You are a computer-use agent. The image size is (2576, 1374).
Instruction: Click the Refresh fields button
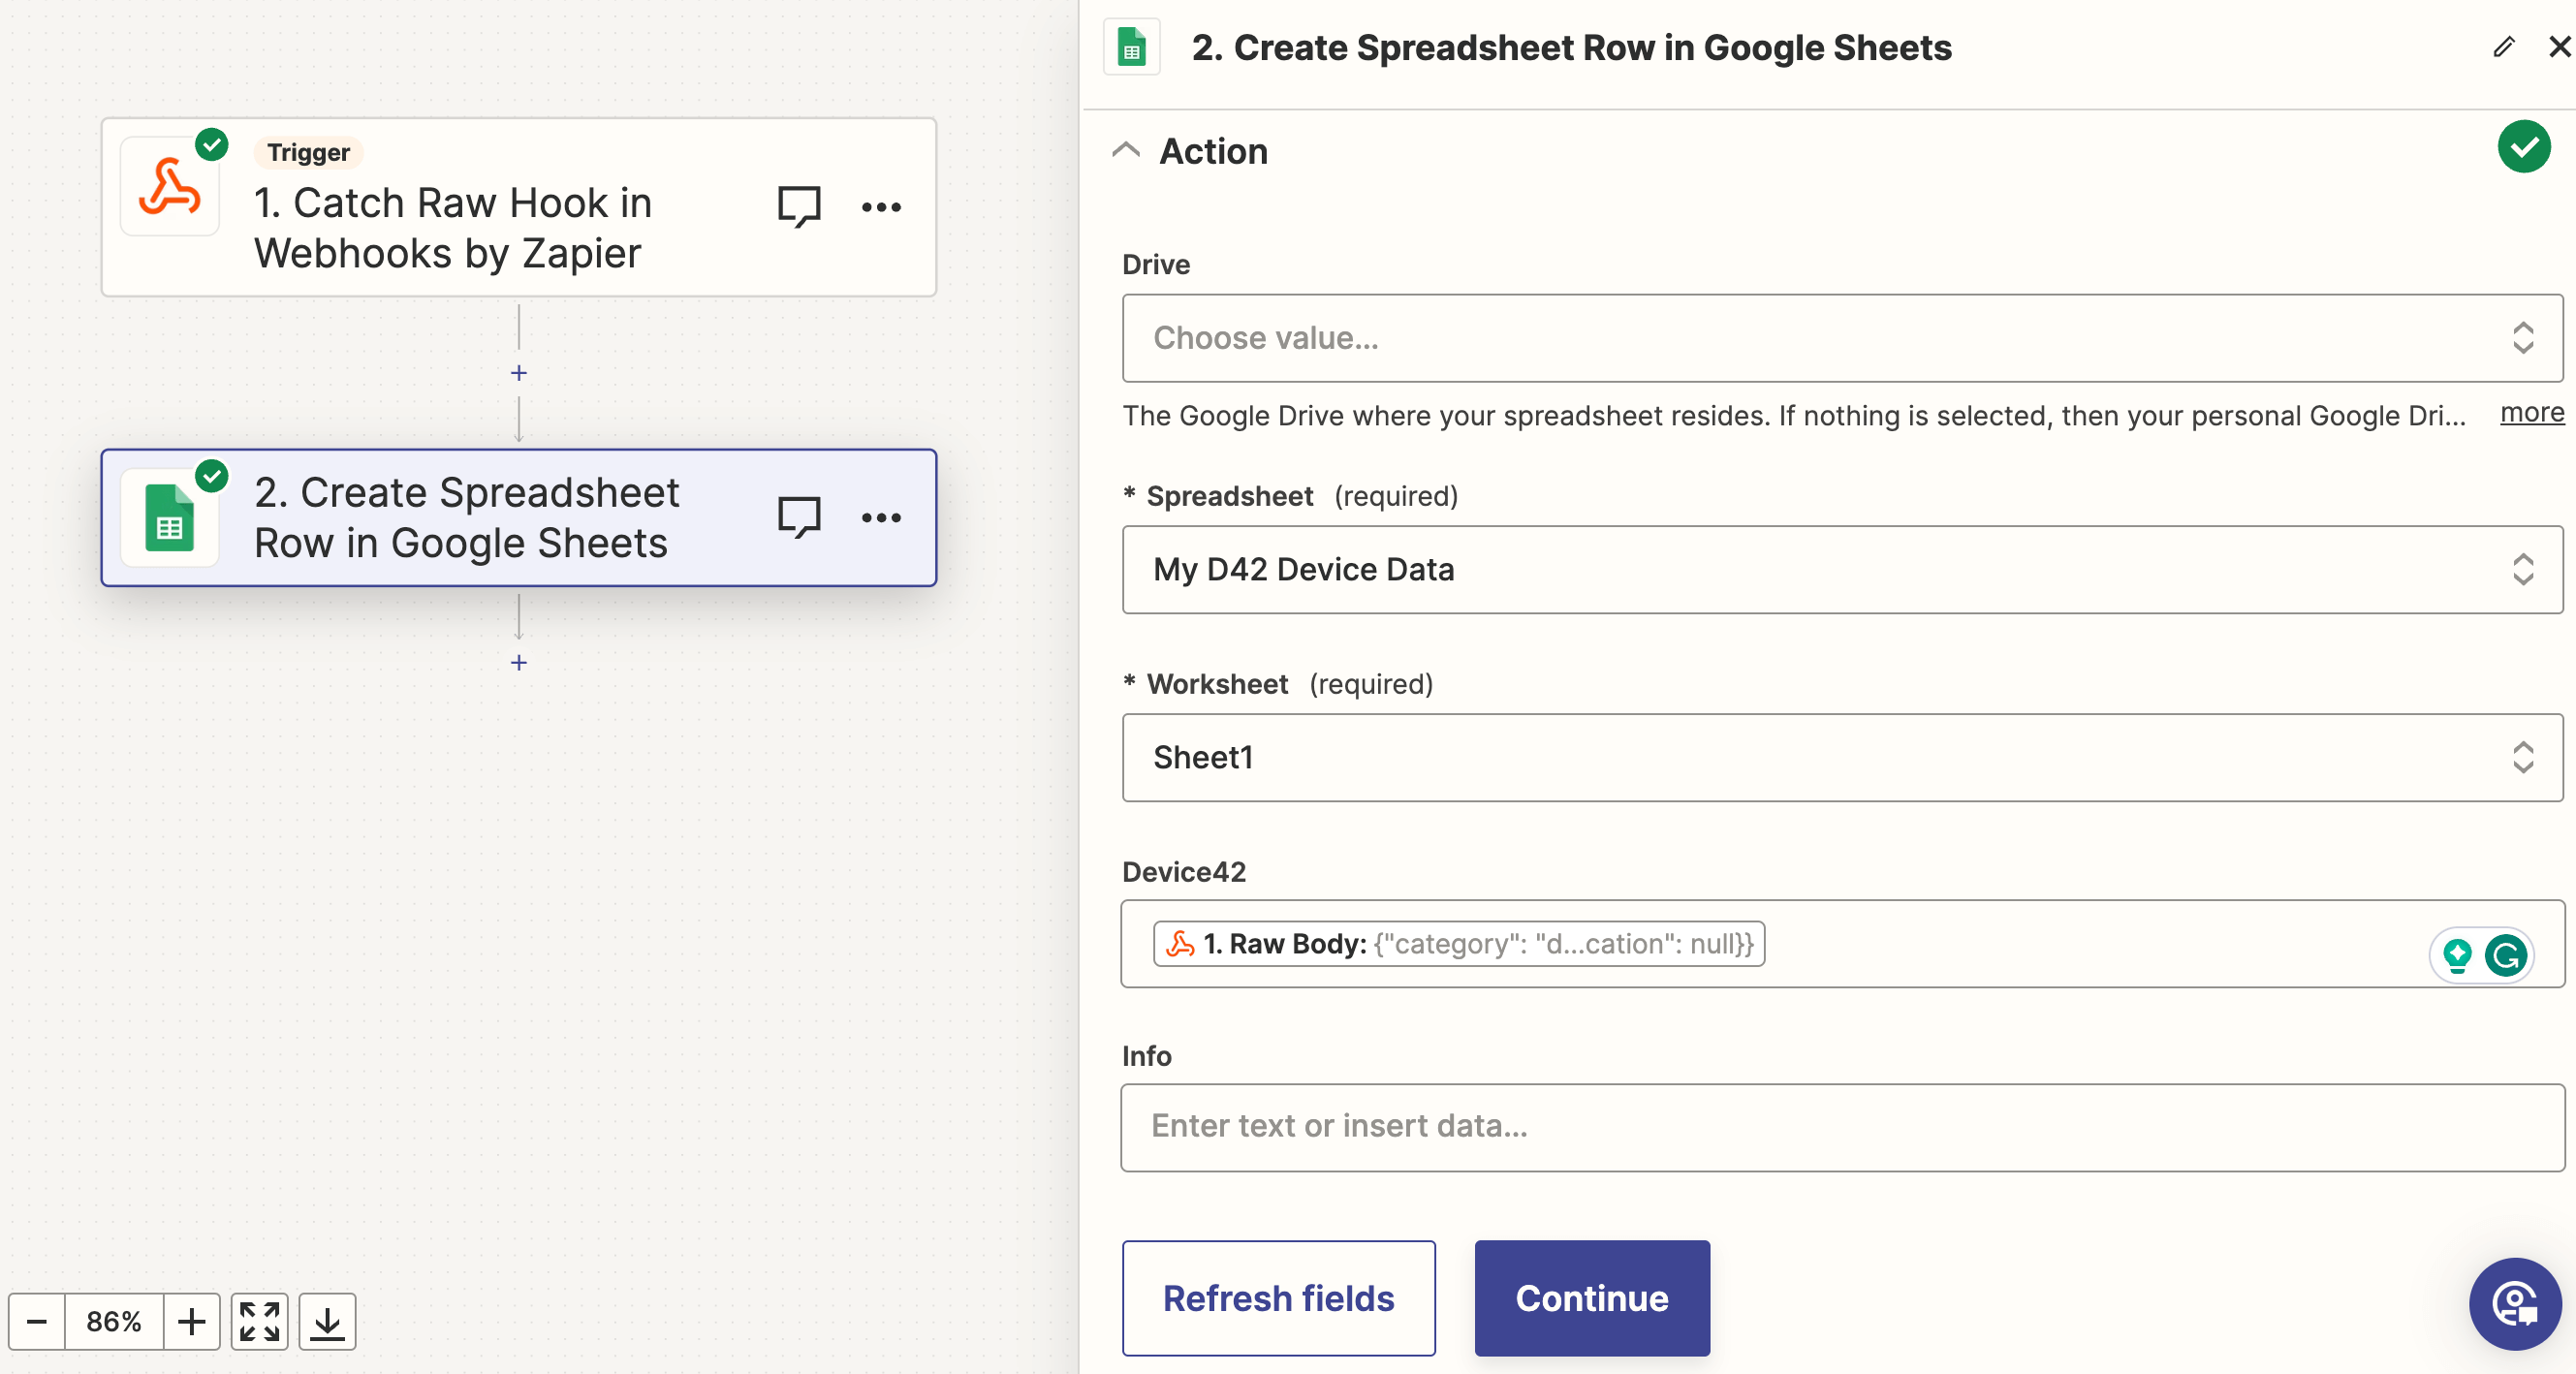[x=1279, y=1298]
